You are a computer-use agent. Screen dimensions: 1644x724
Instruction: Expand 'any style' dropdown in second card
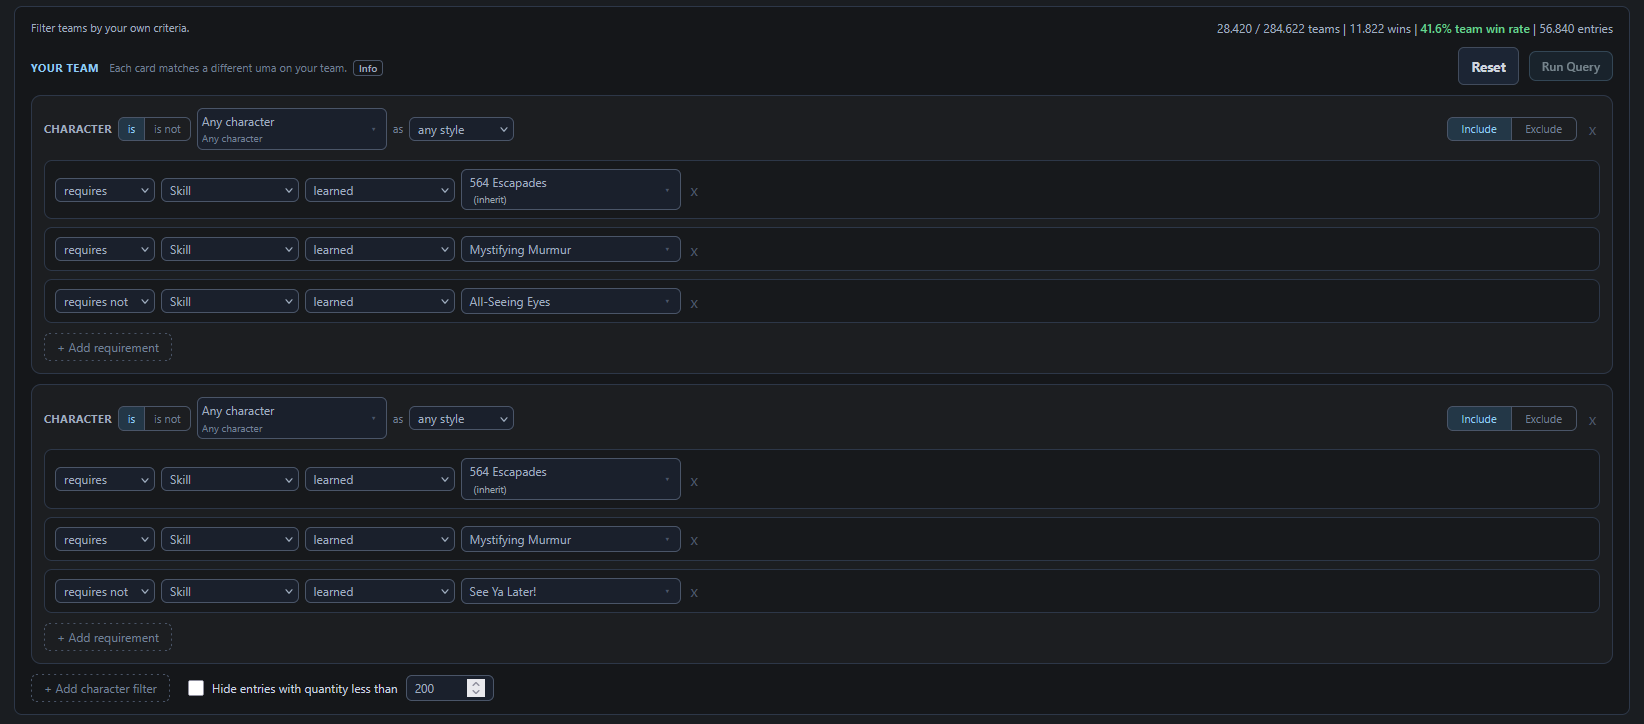(461, 419)
